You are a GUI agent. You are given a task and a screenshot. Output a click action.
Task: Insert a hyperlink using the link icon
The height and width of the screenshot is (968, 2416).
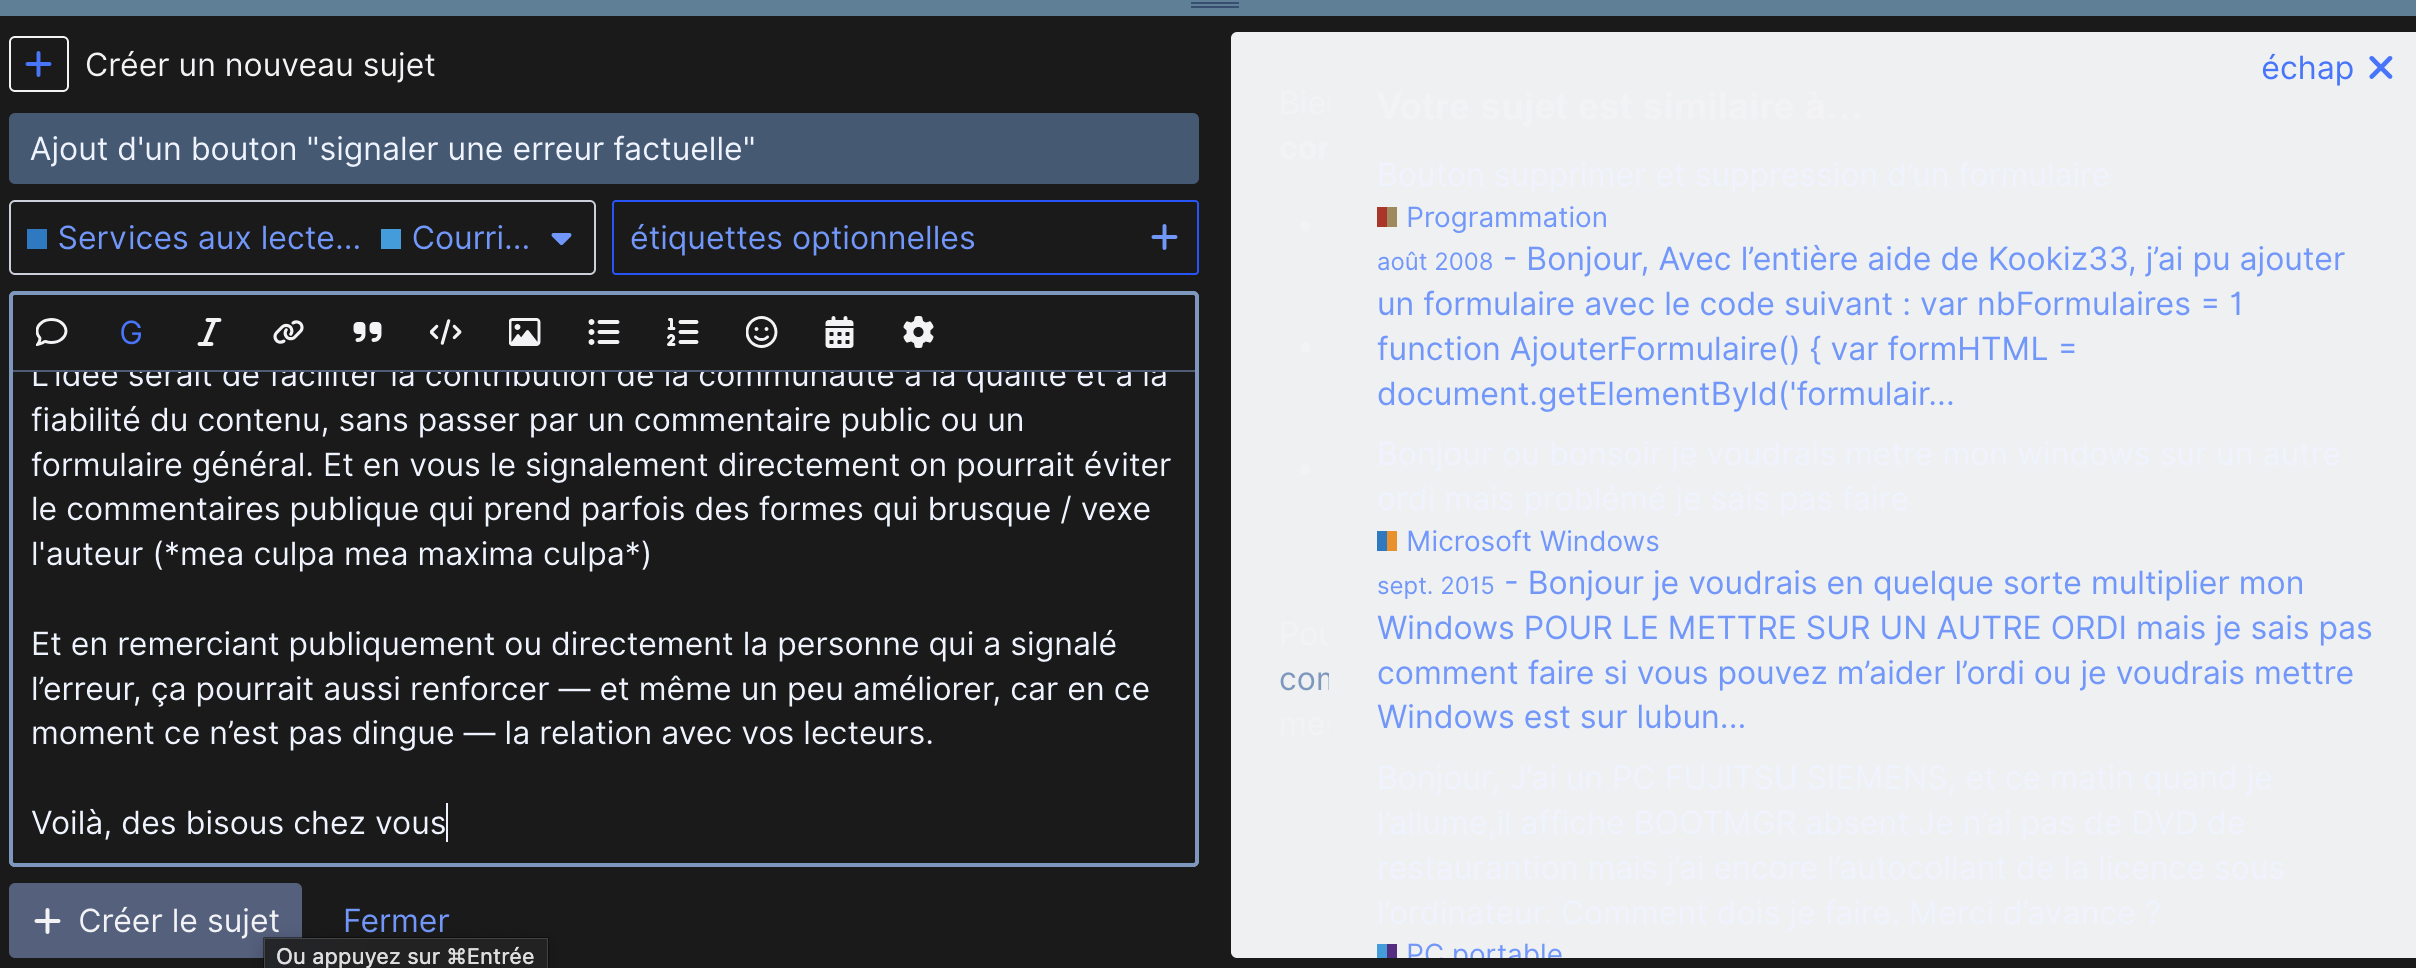pyautogui.click(x=288, y=332)
